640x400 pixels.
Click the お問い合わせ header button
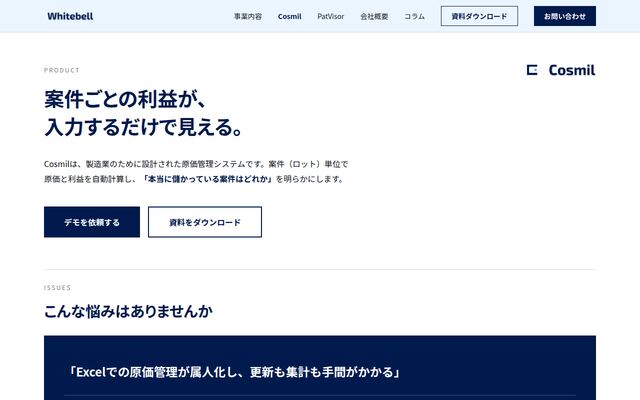pos(564,16)
